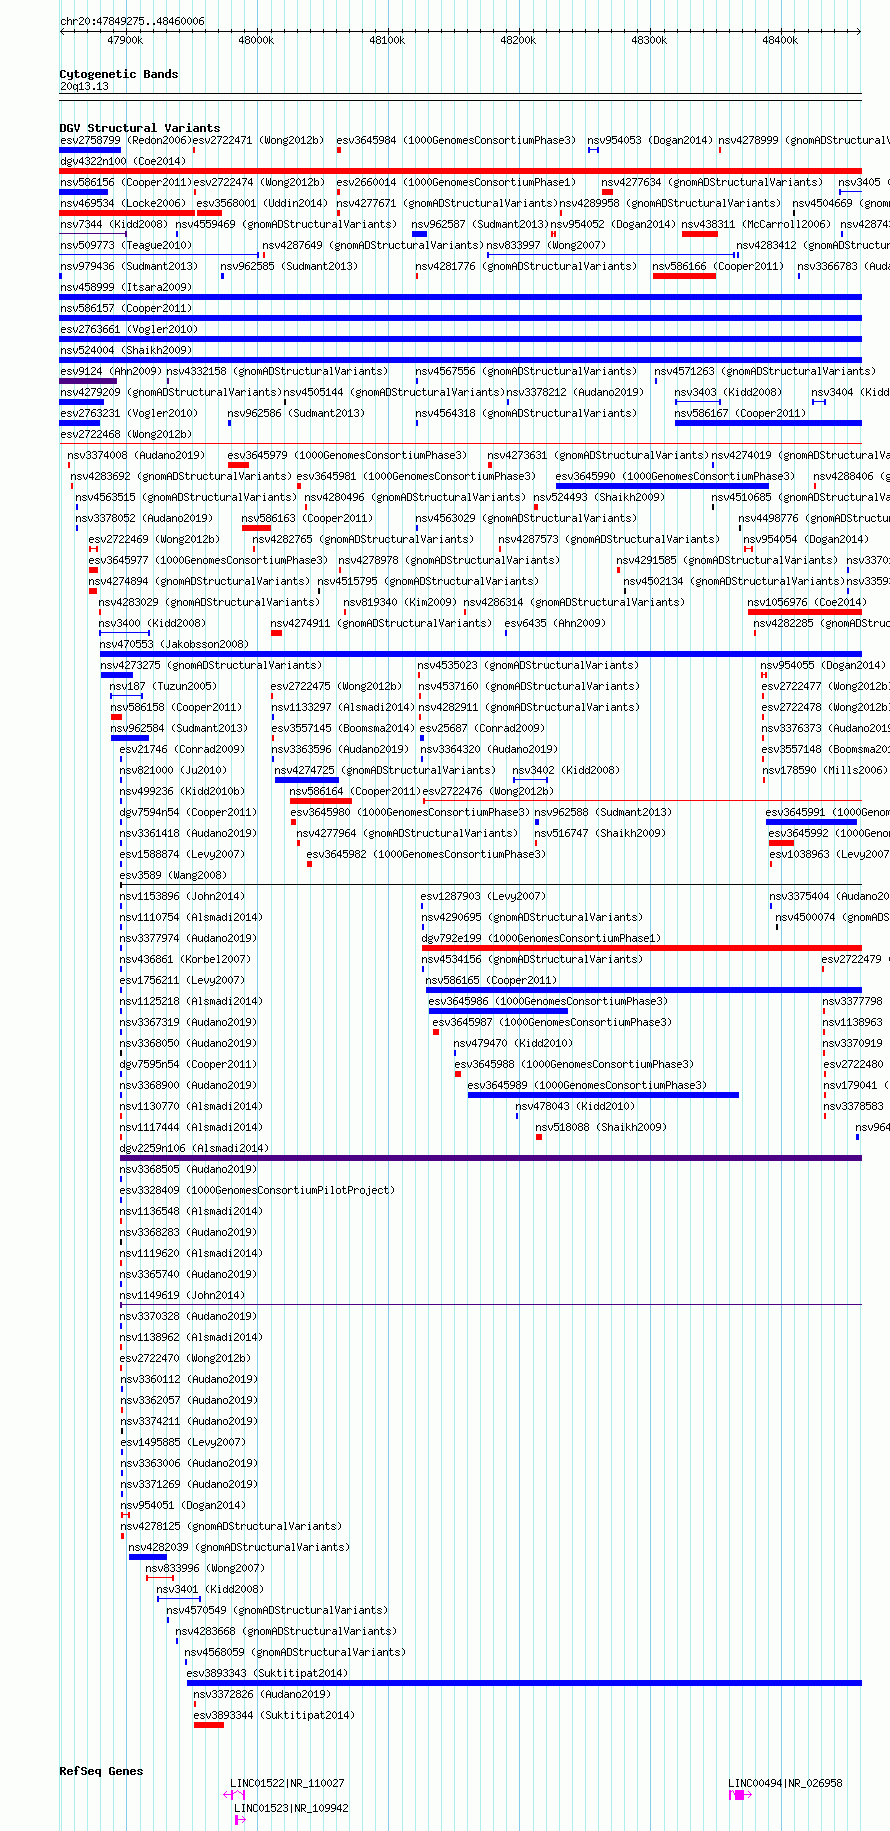Select variant nsv821000 (Ju2010)
Viewport: 890px width, 1831px height.
[x=174, y=770]
